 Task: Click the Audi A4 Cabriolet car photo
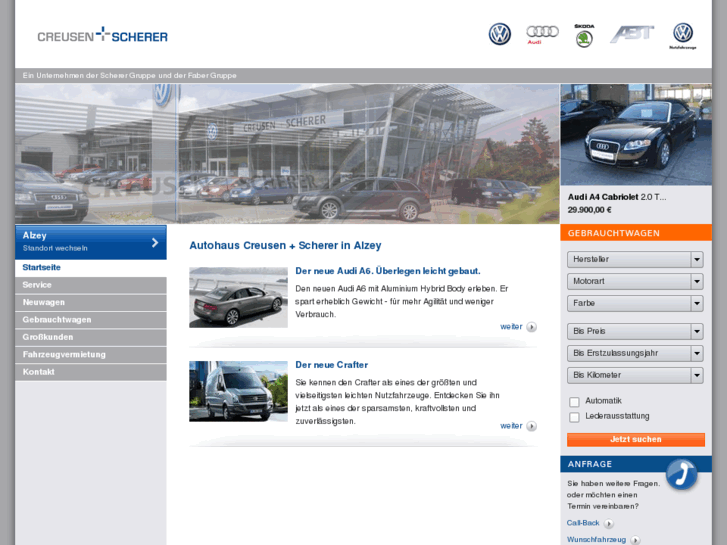pyautogui.click(x=636, y=135)
